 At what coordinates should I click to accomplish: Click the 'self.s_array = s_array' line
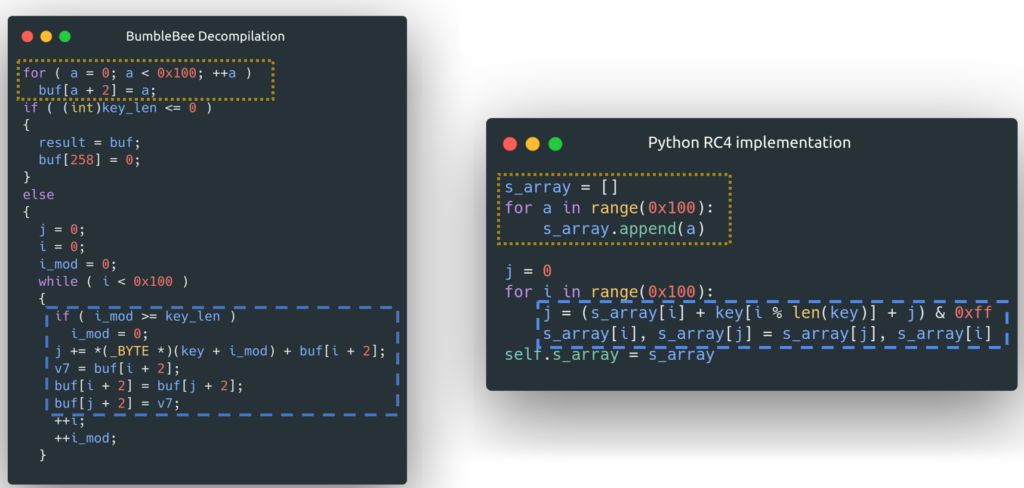coord(609,355)
